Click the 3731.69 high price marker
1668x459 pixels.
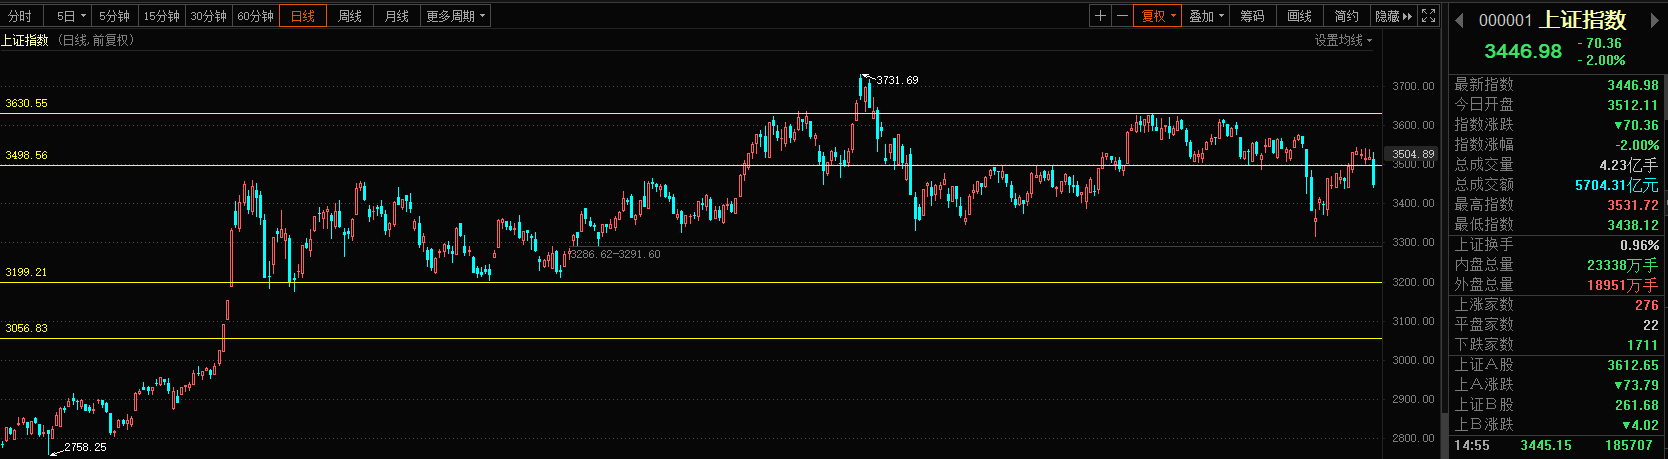897,80
